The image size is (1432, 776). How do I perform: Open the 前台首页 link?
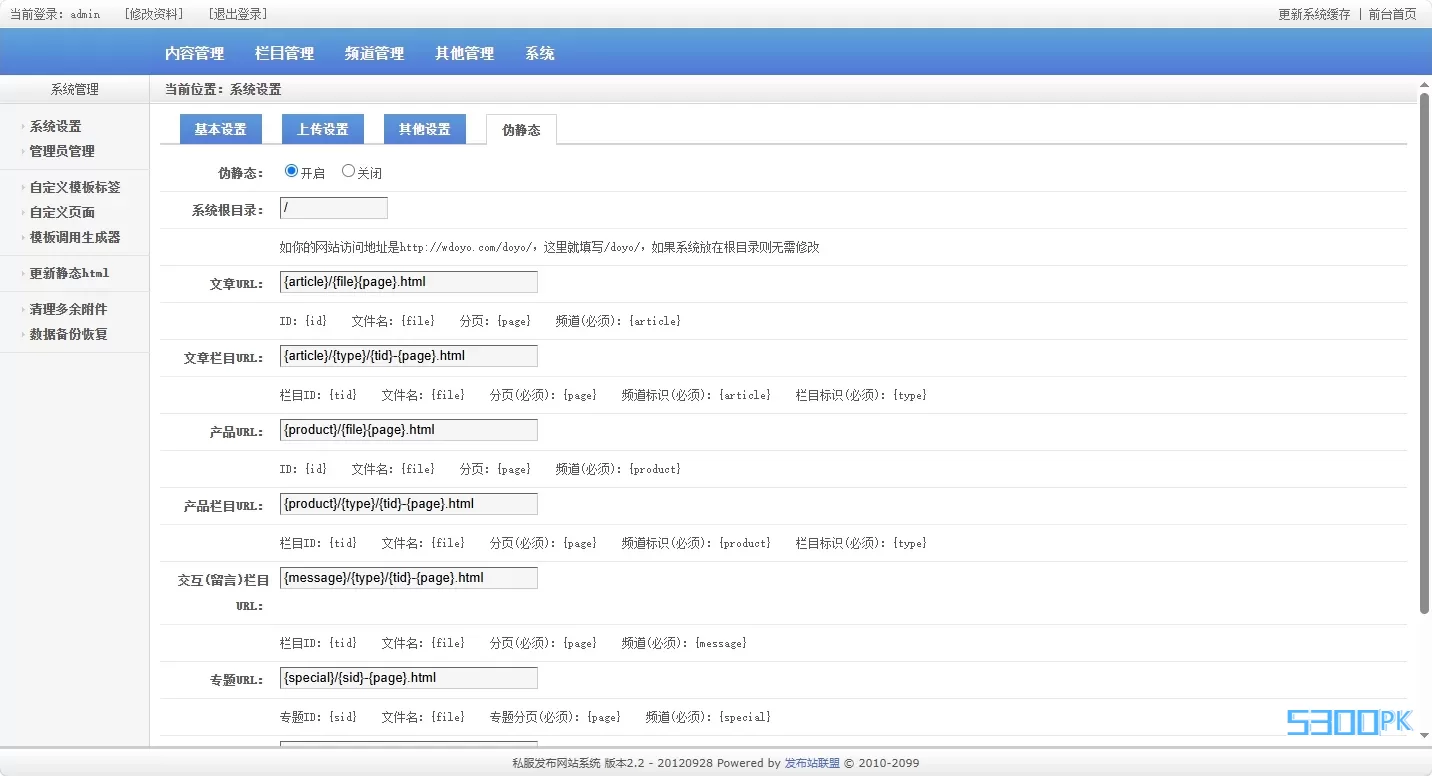point(1392,14)
